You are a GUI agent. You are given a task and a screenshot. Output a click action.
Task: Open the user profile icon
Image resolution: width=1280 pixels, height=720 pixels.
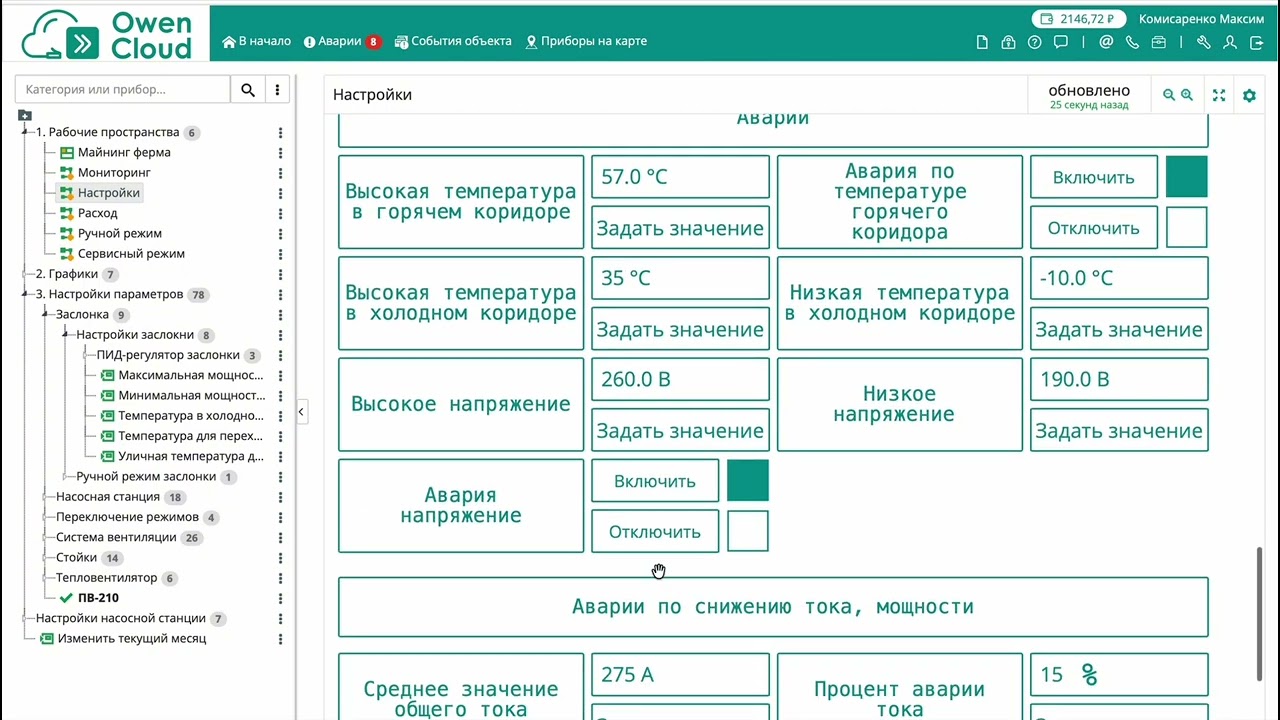click(x=1230, y=42)
